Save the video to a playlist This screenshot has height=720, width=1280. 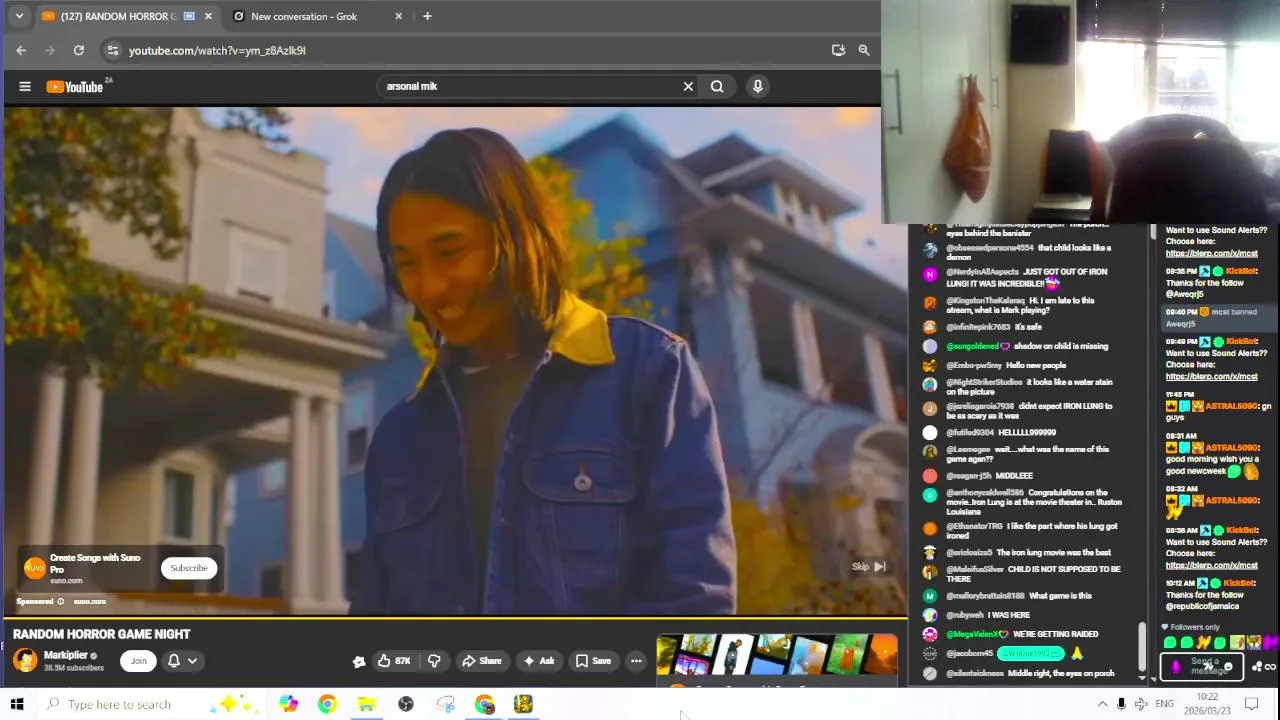[x=593, y=660]
